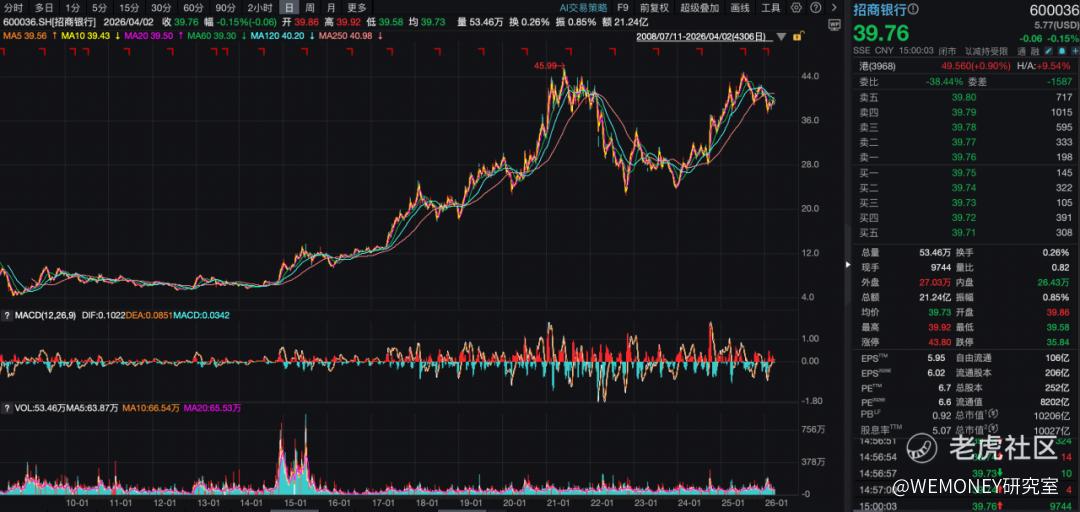Select the 1分 period
Image resolution: width=1080 pixels, height=512 pixels.
tap(73, 8)
